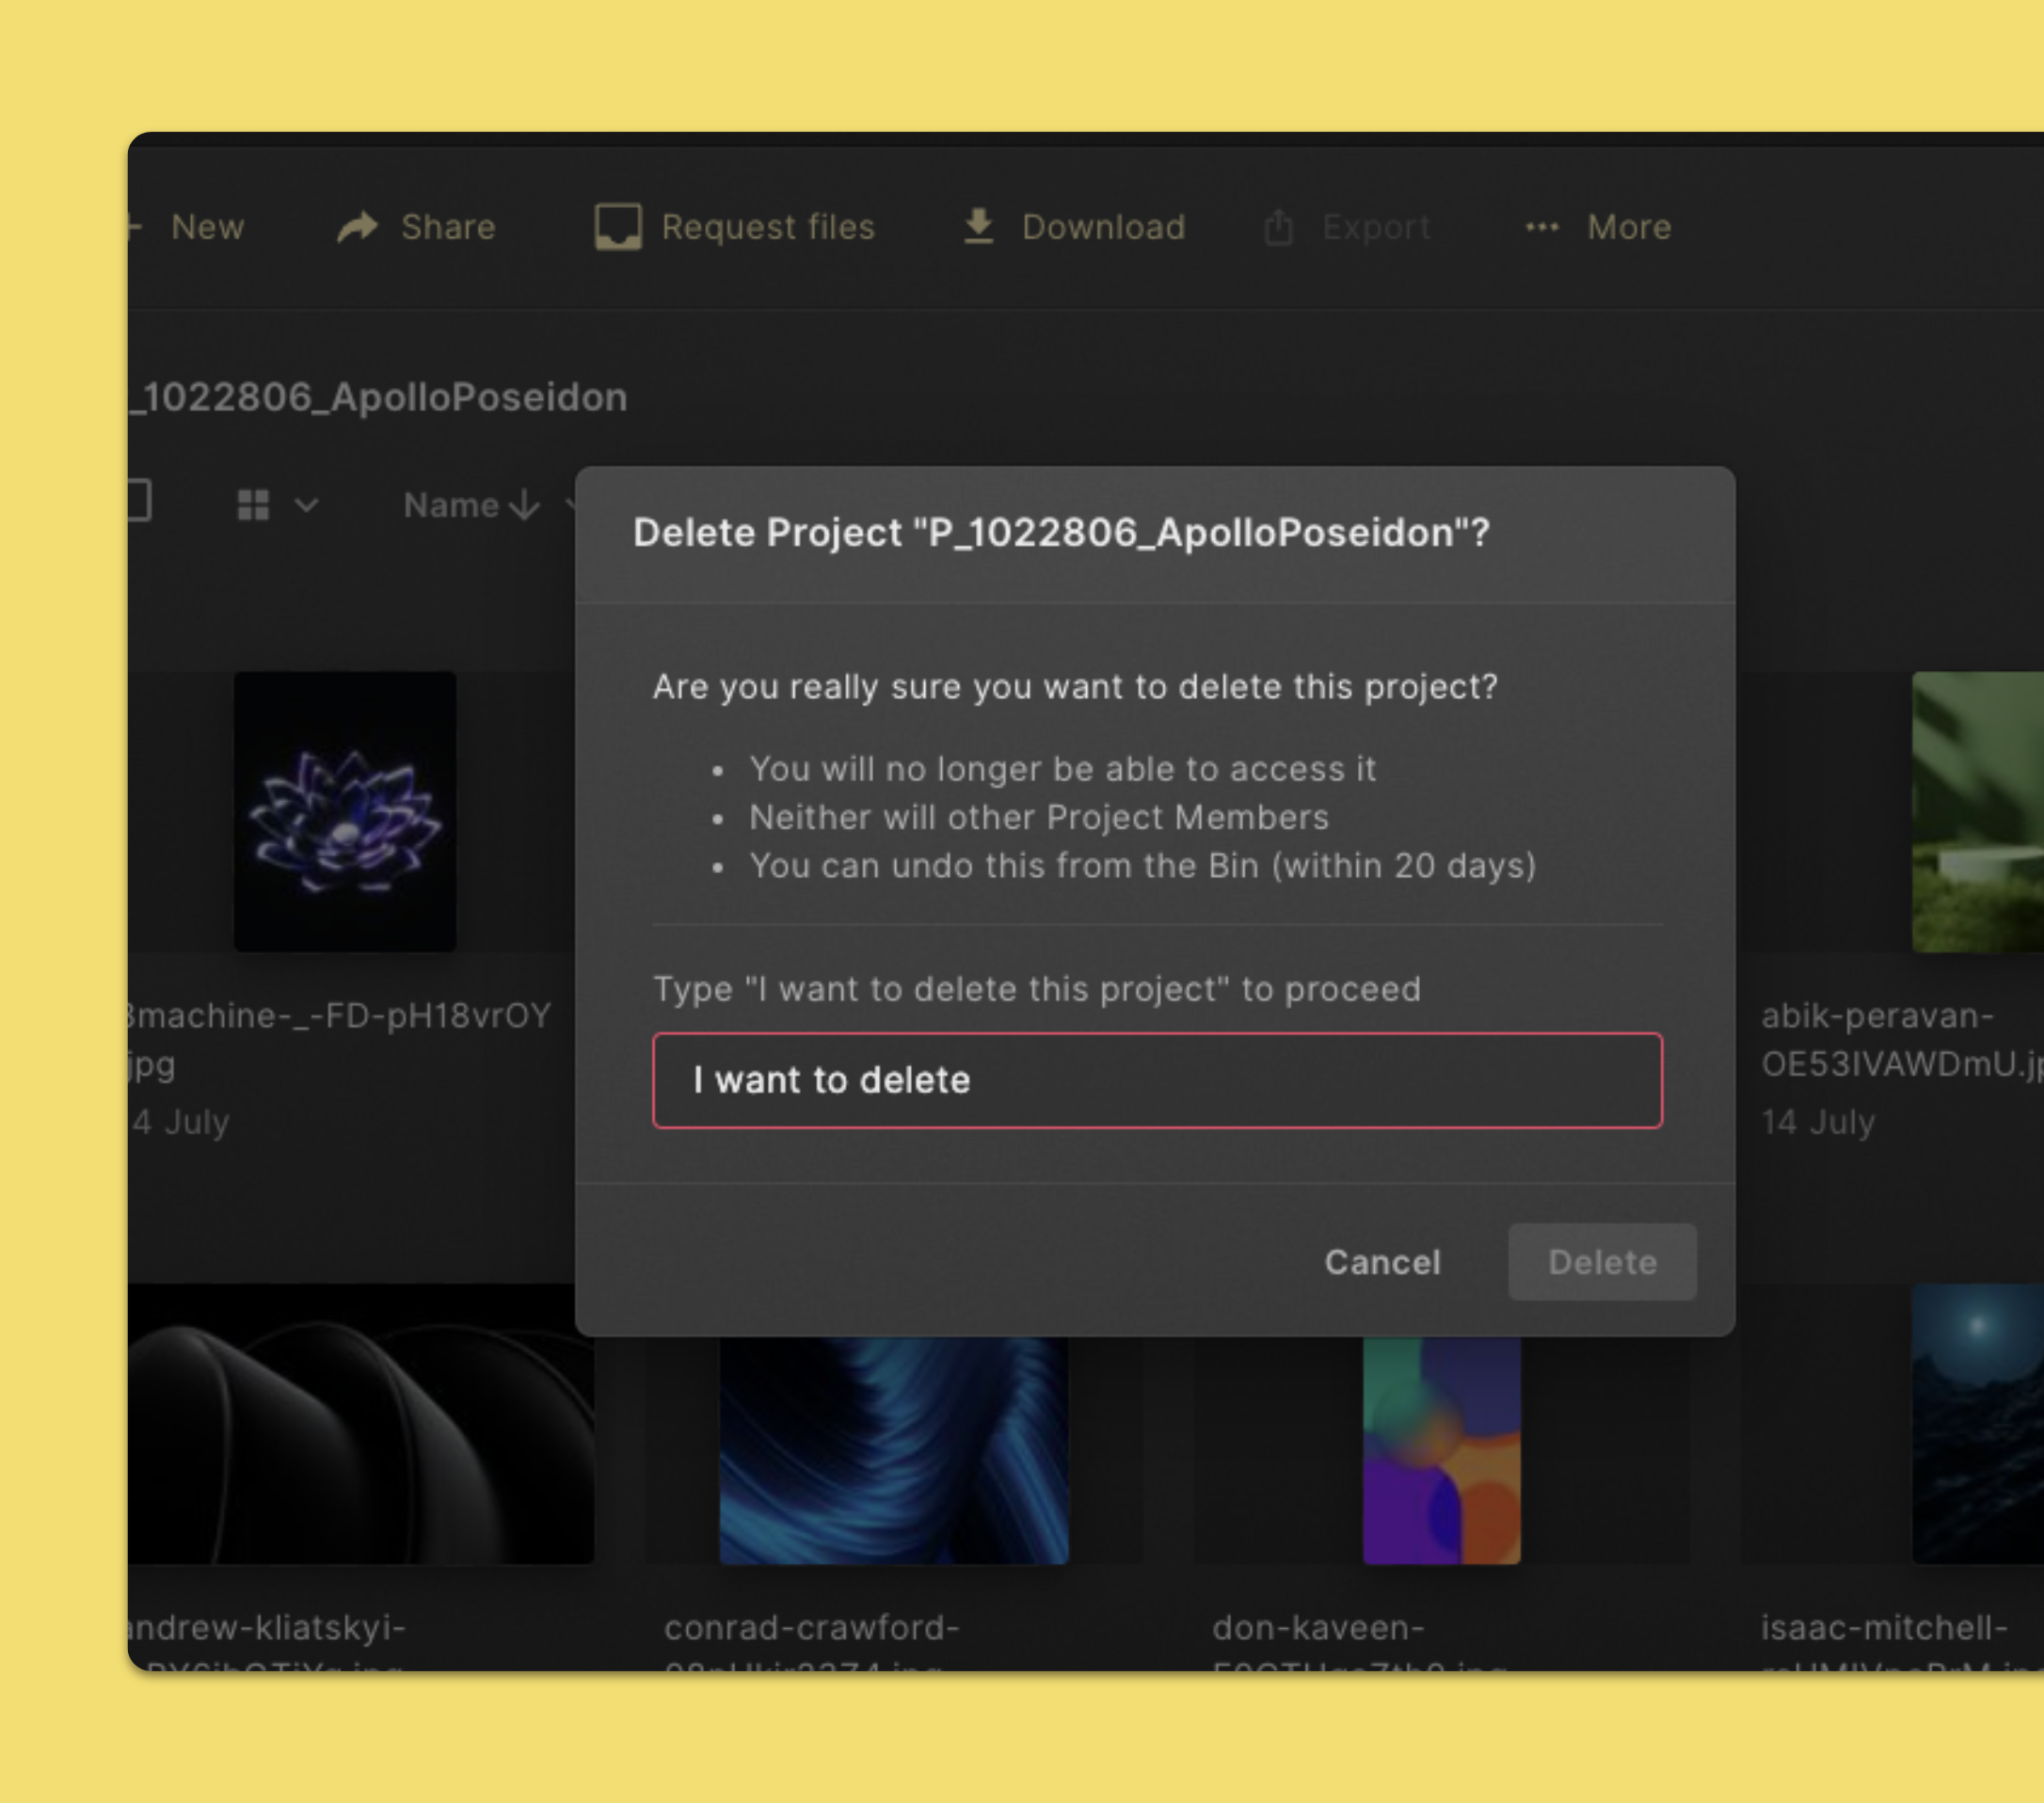Select the abik-peravan green thumbnail
Image resolution: width=2044 pixels, height=1803 pixels.
pos(1978,811)
